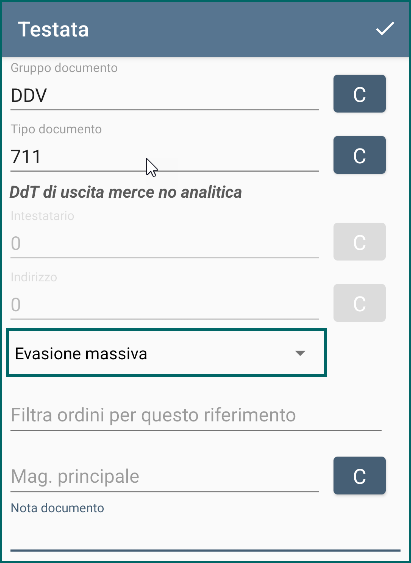Click the greyed-out C button next to Intestatario
The height and width of the screenshot is (563, 411).
pyautogui.click(x=359, y=242)
